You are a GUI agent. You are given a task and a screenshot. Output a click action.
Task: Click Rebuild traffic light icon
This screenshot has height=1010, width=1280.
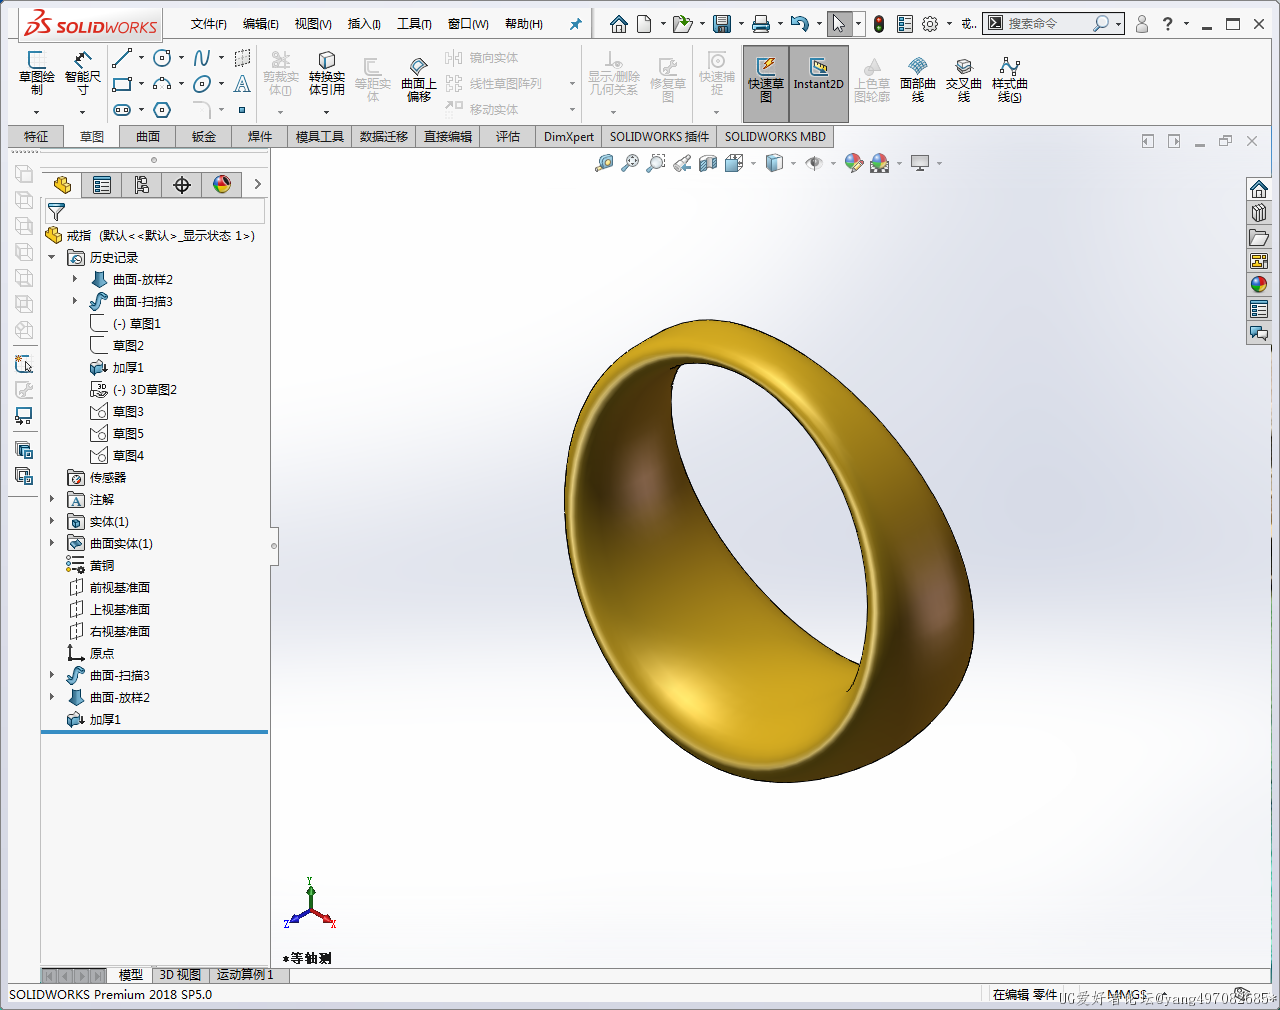[879, 24]
